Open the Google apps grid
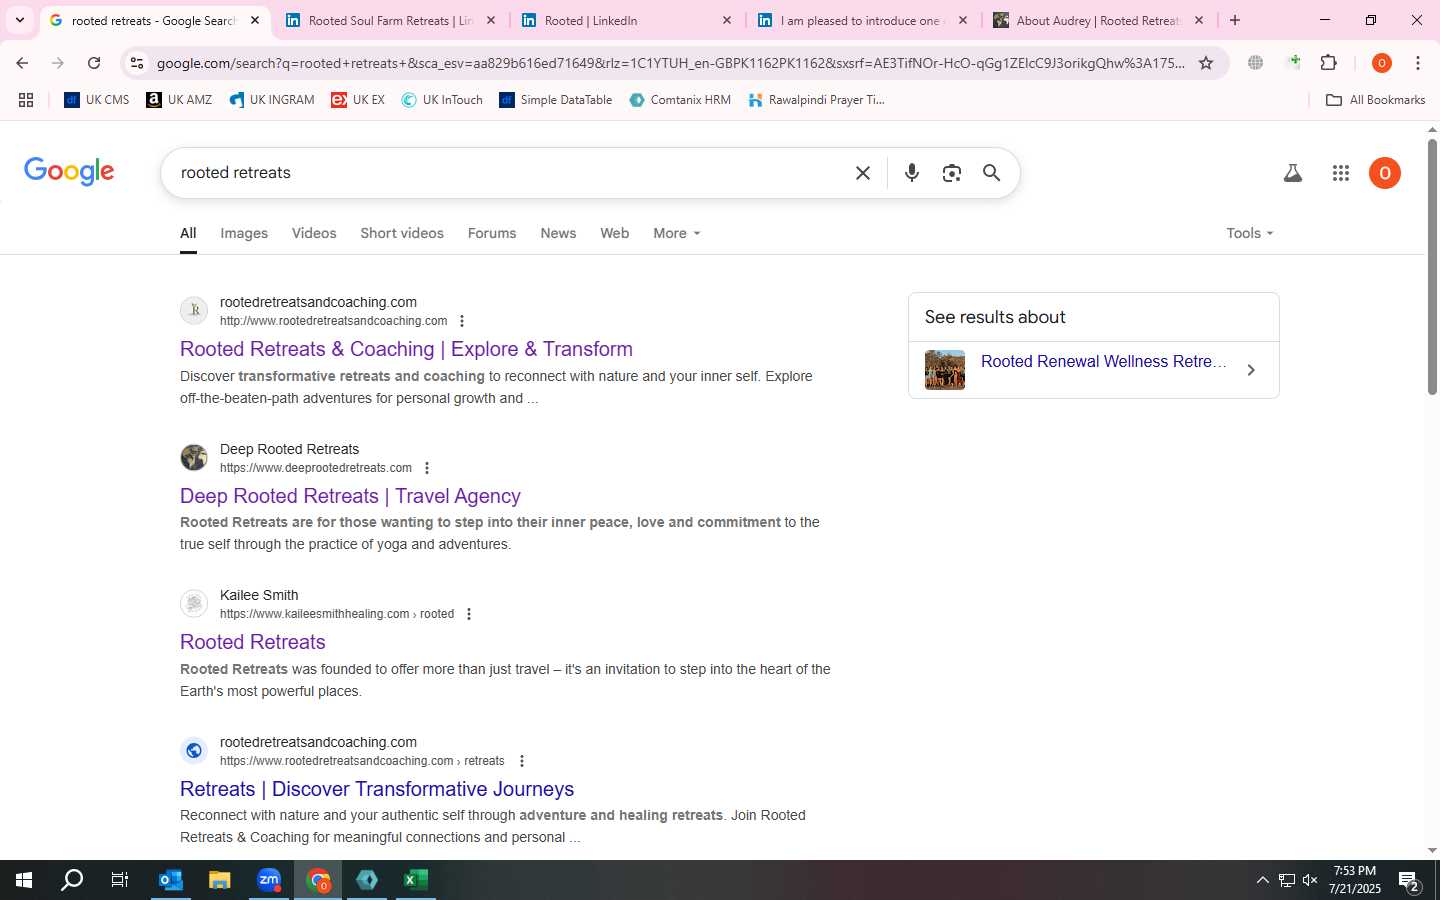 click(x=1341, y=173)
